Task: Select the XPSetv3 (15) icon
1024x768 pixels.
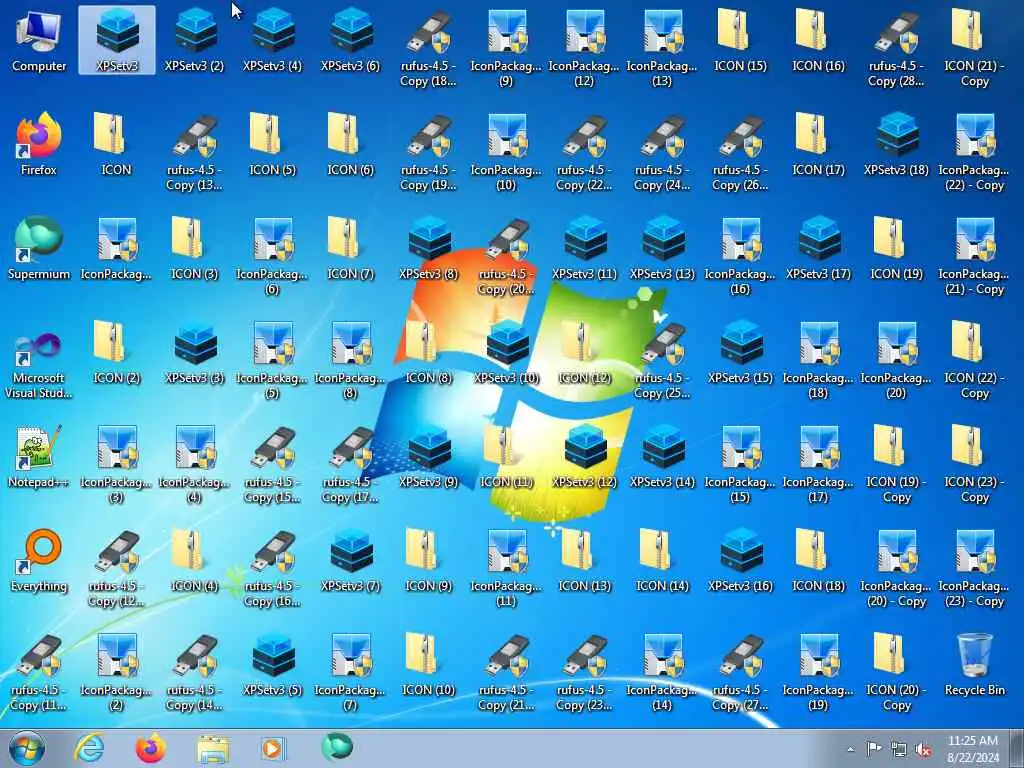Action: coord(740,352)
